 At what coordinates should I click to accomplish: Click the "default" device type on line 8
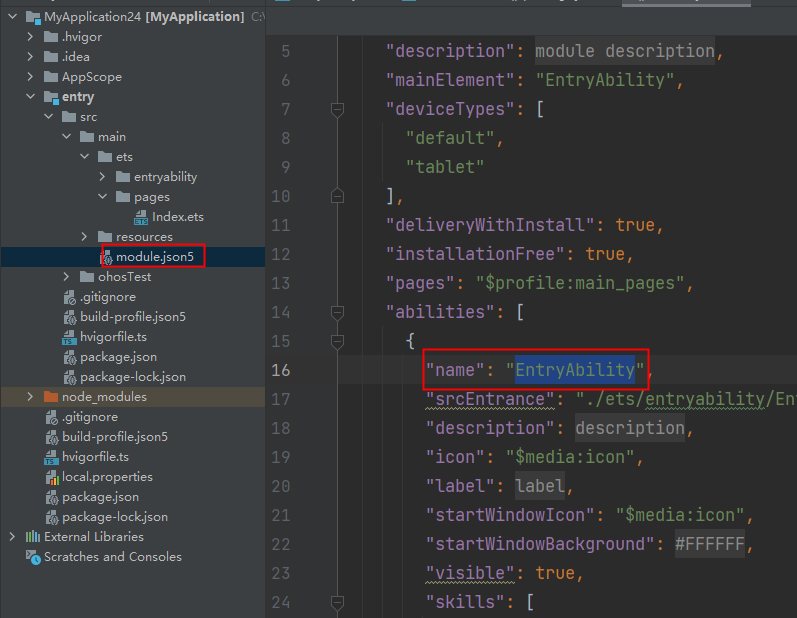click(450, 138)
